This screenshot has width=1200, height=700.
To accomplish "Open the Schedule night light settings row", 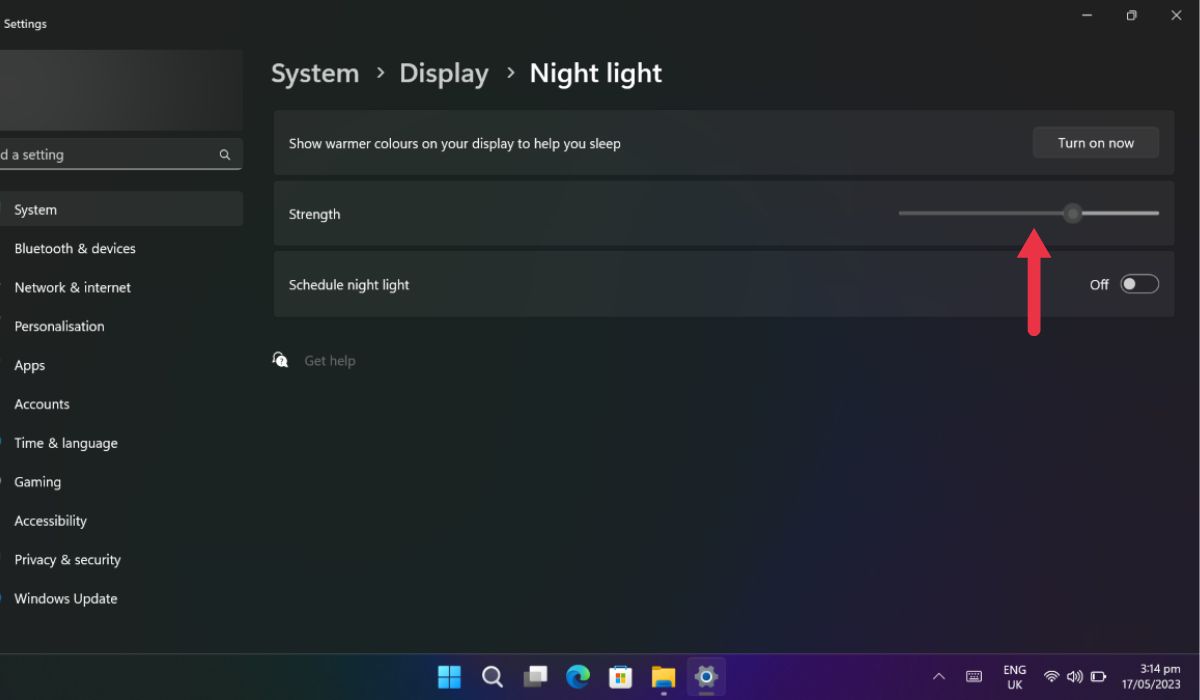I will pos(600,284).
